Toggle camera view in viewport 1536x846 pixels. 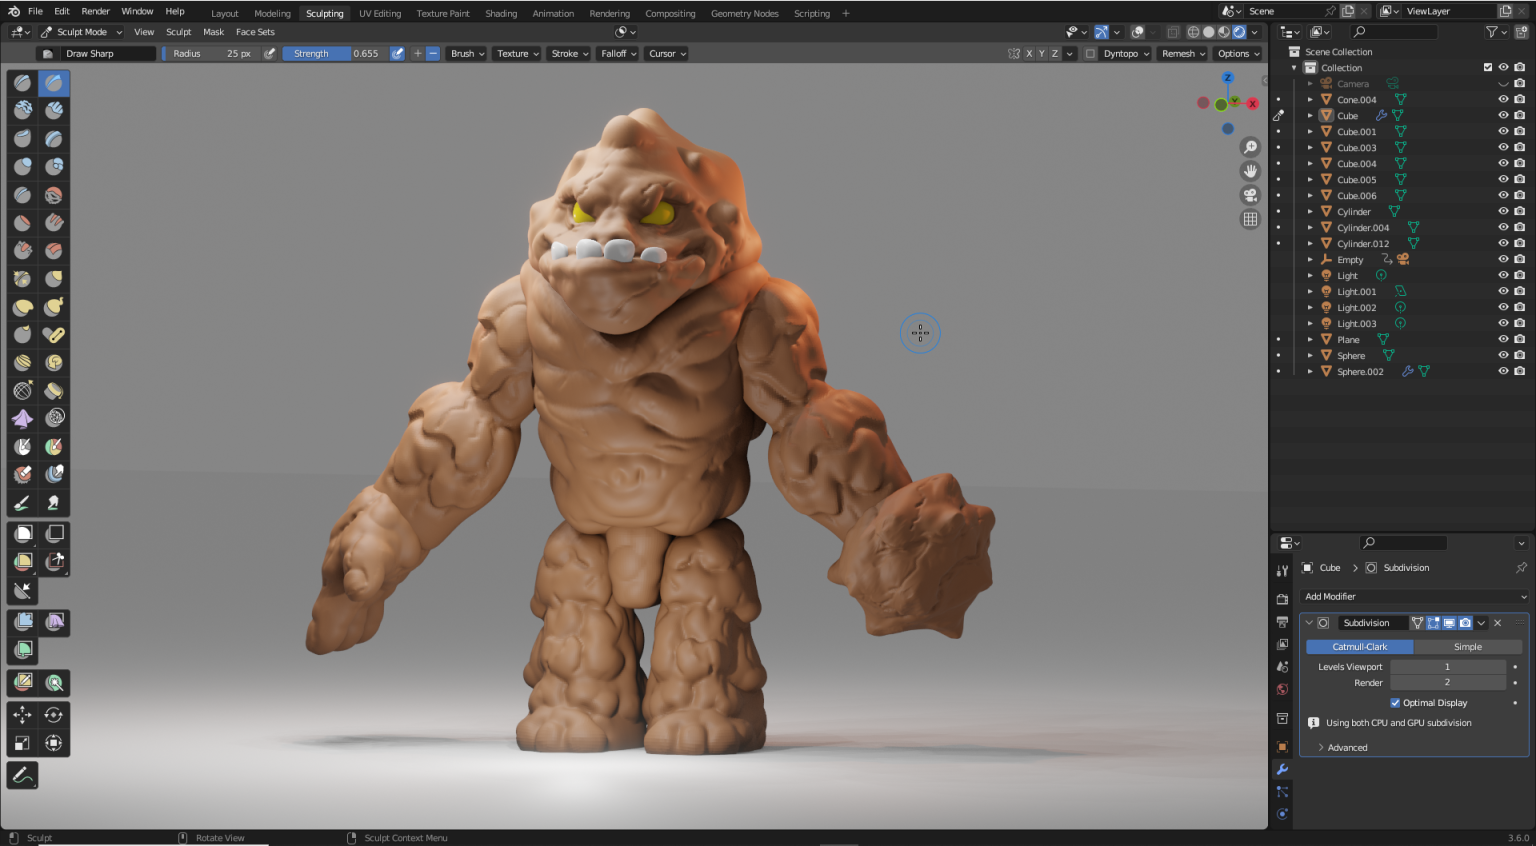1250,195
